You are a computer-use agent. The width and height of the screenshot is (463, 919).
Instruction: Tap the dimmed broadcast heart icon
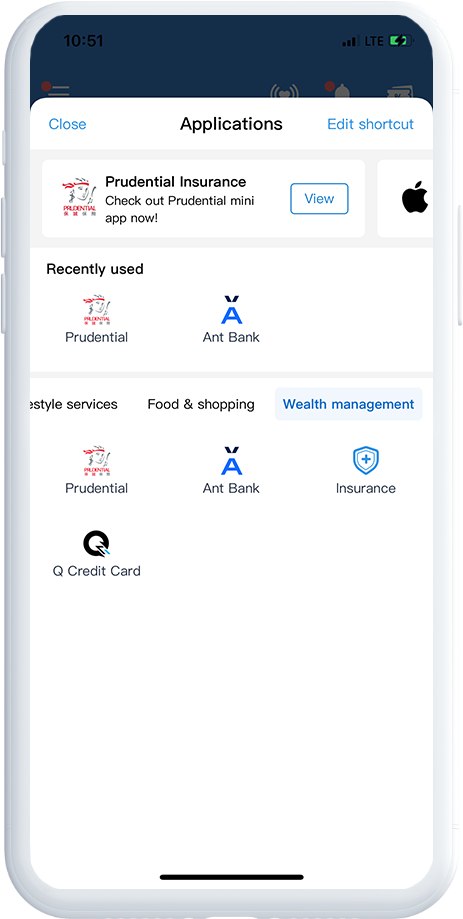pyautogui.click(x=284, y=91)
